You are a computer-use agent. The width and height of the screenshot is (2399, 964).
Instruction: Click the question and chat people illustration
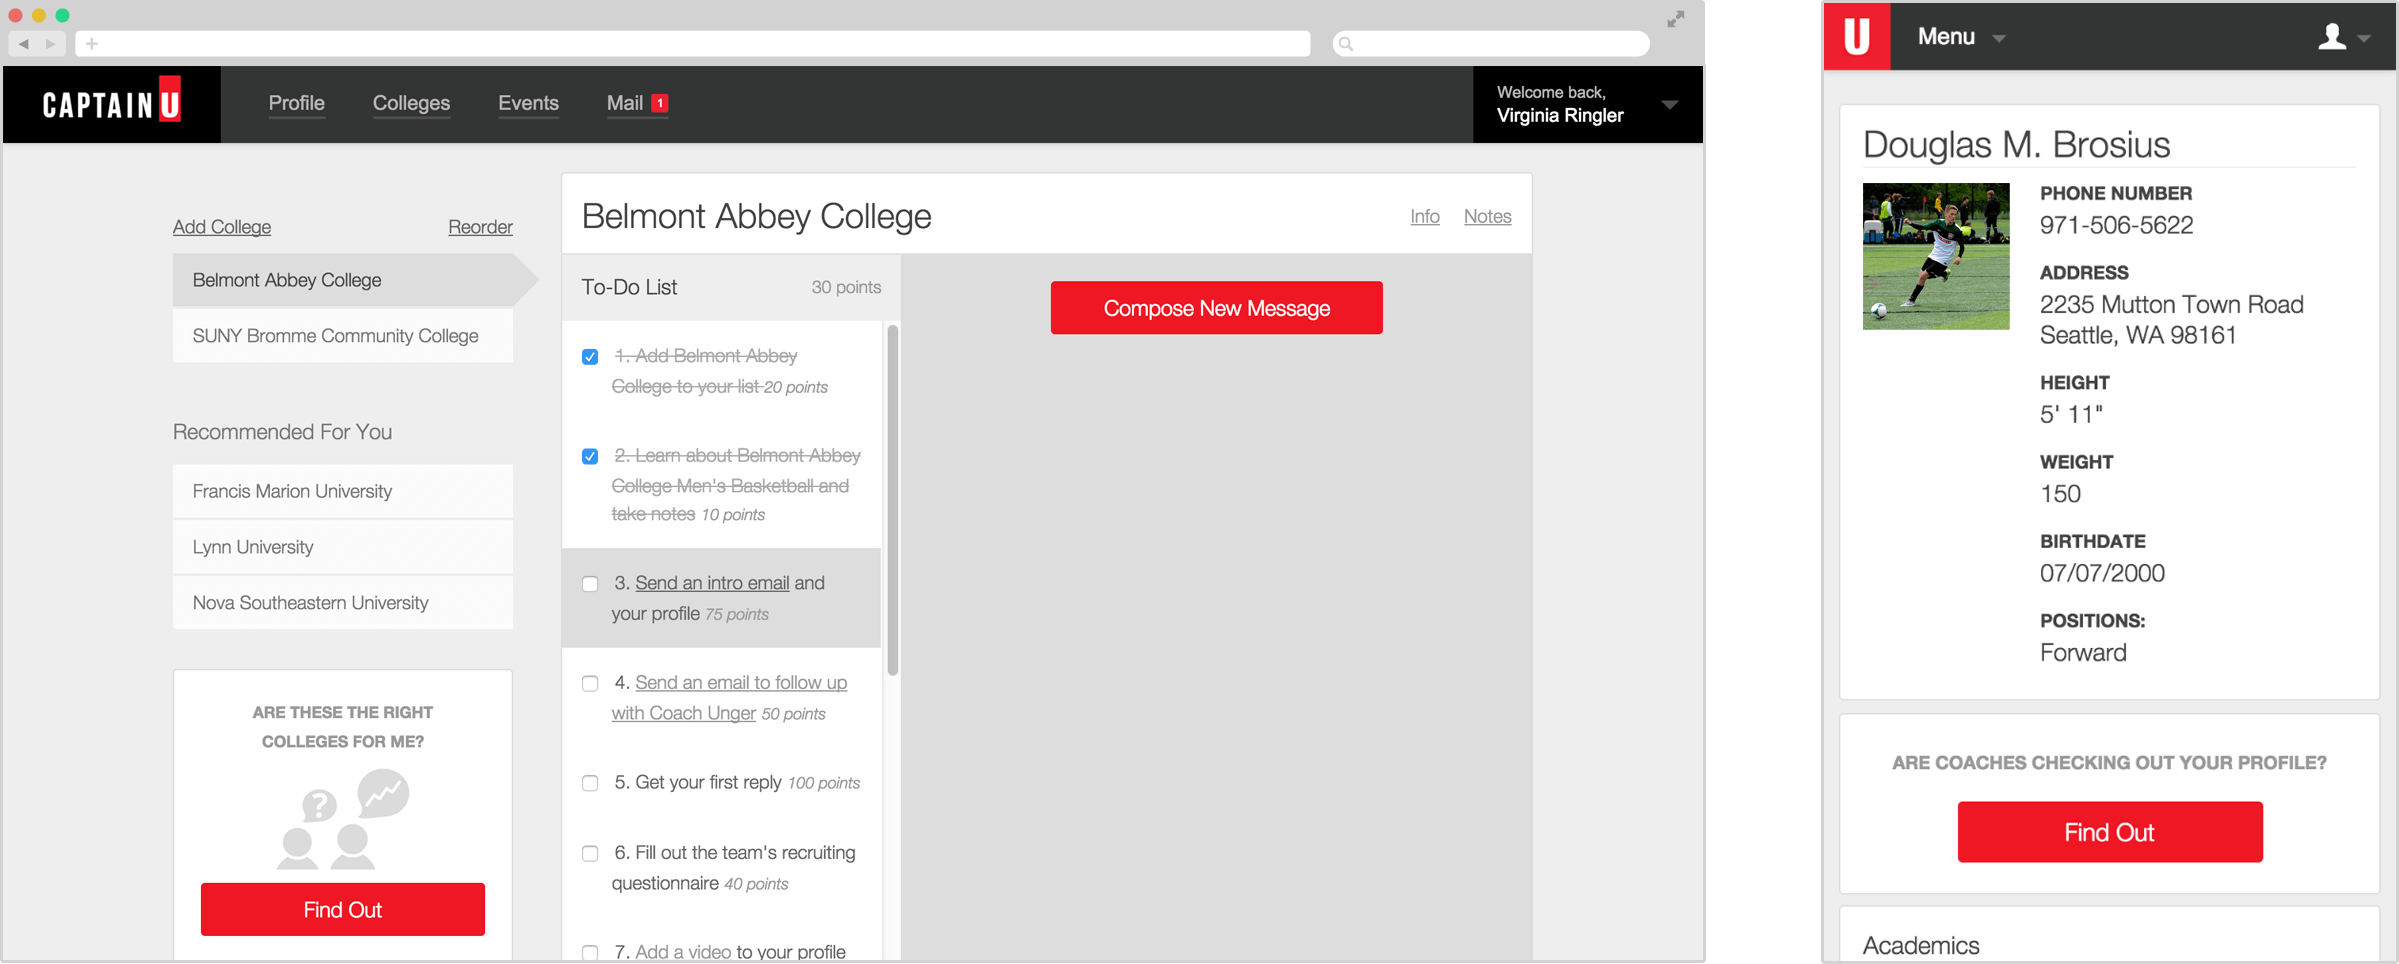tap(343, 819)
